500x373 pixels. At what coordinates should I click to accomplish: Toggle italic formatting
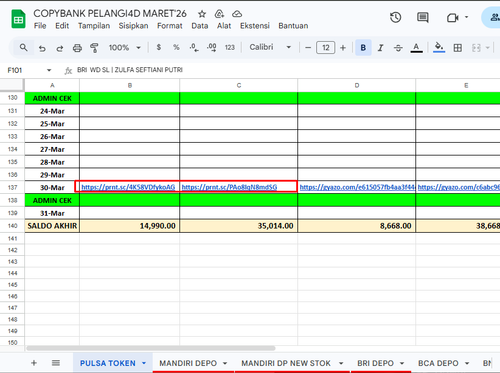point(380,48)
